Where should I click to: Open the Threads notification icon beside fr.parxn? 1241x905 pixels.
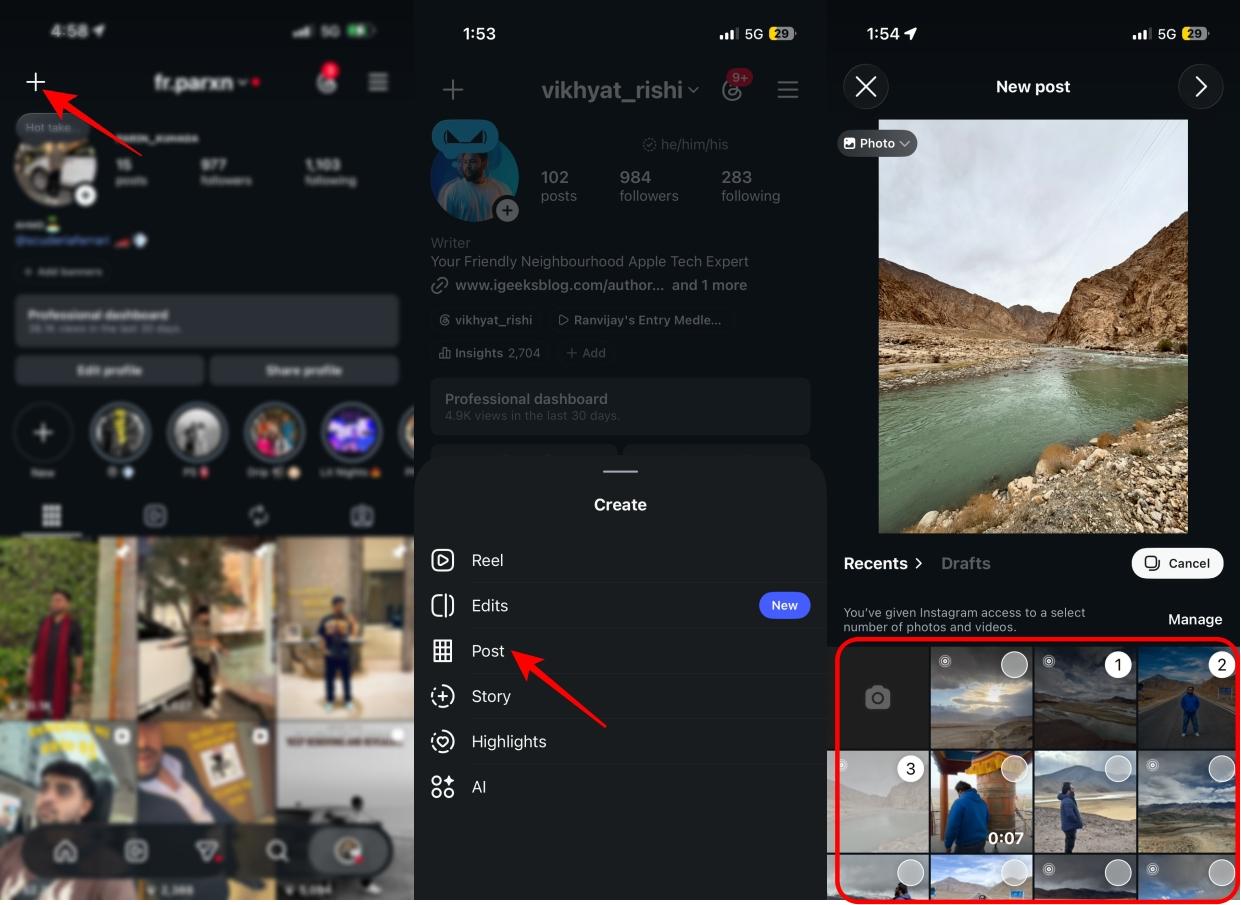[x=327, y=82]
